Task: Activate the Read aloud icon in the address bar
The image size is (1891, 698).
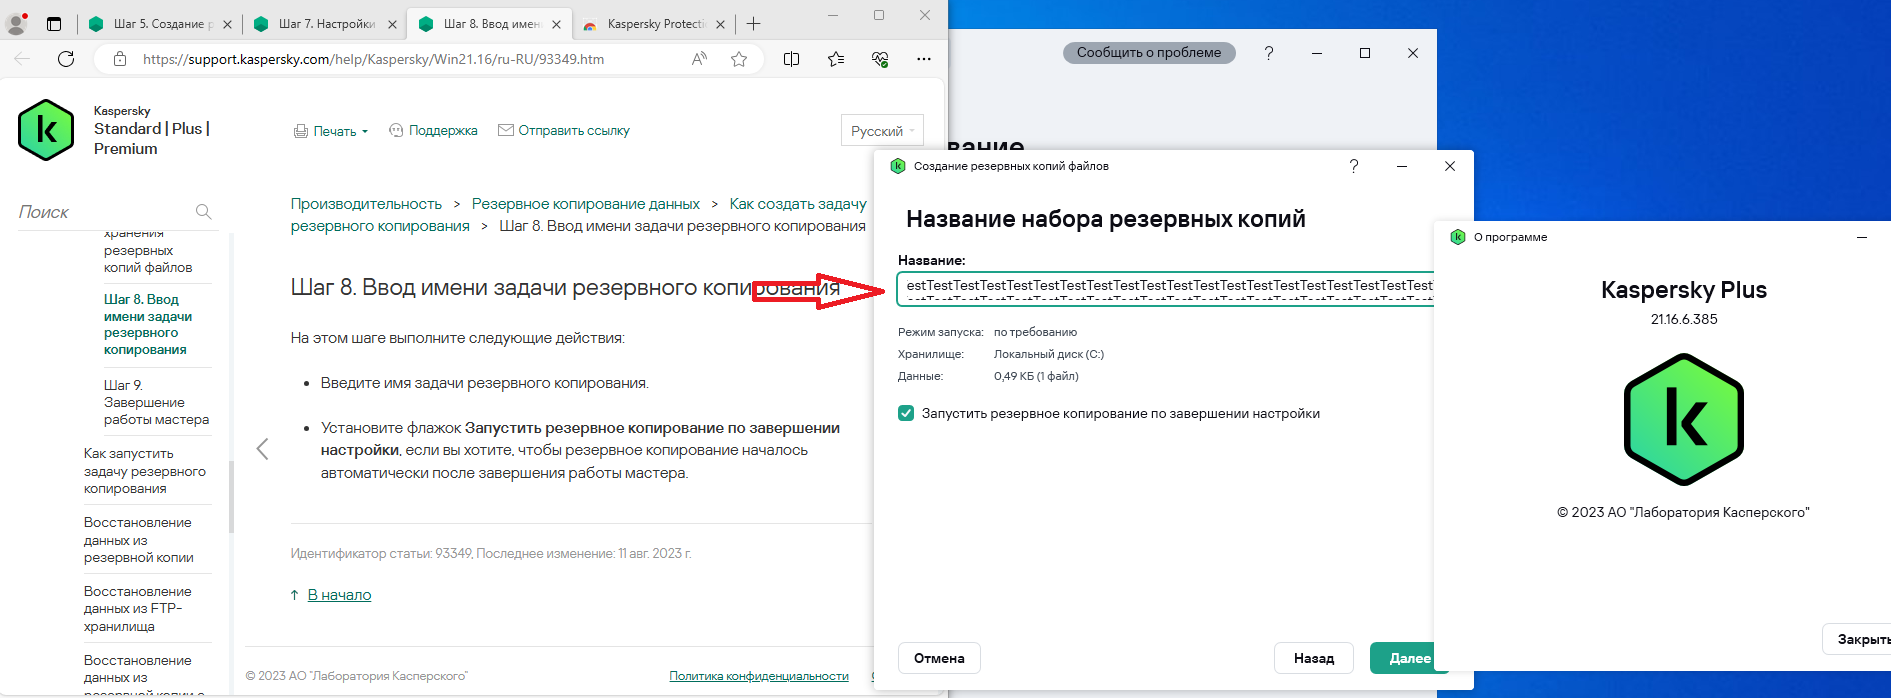Action: click(x=699, y=59)
